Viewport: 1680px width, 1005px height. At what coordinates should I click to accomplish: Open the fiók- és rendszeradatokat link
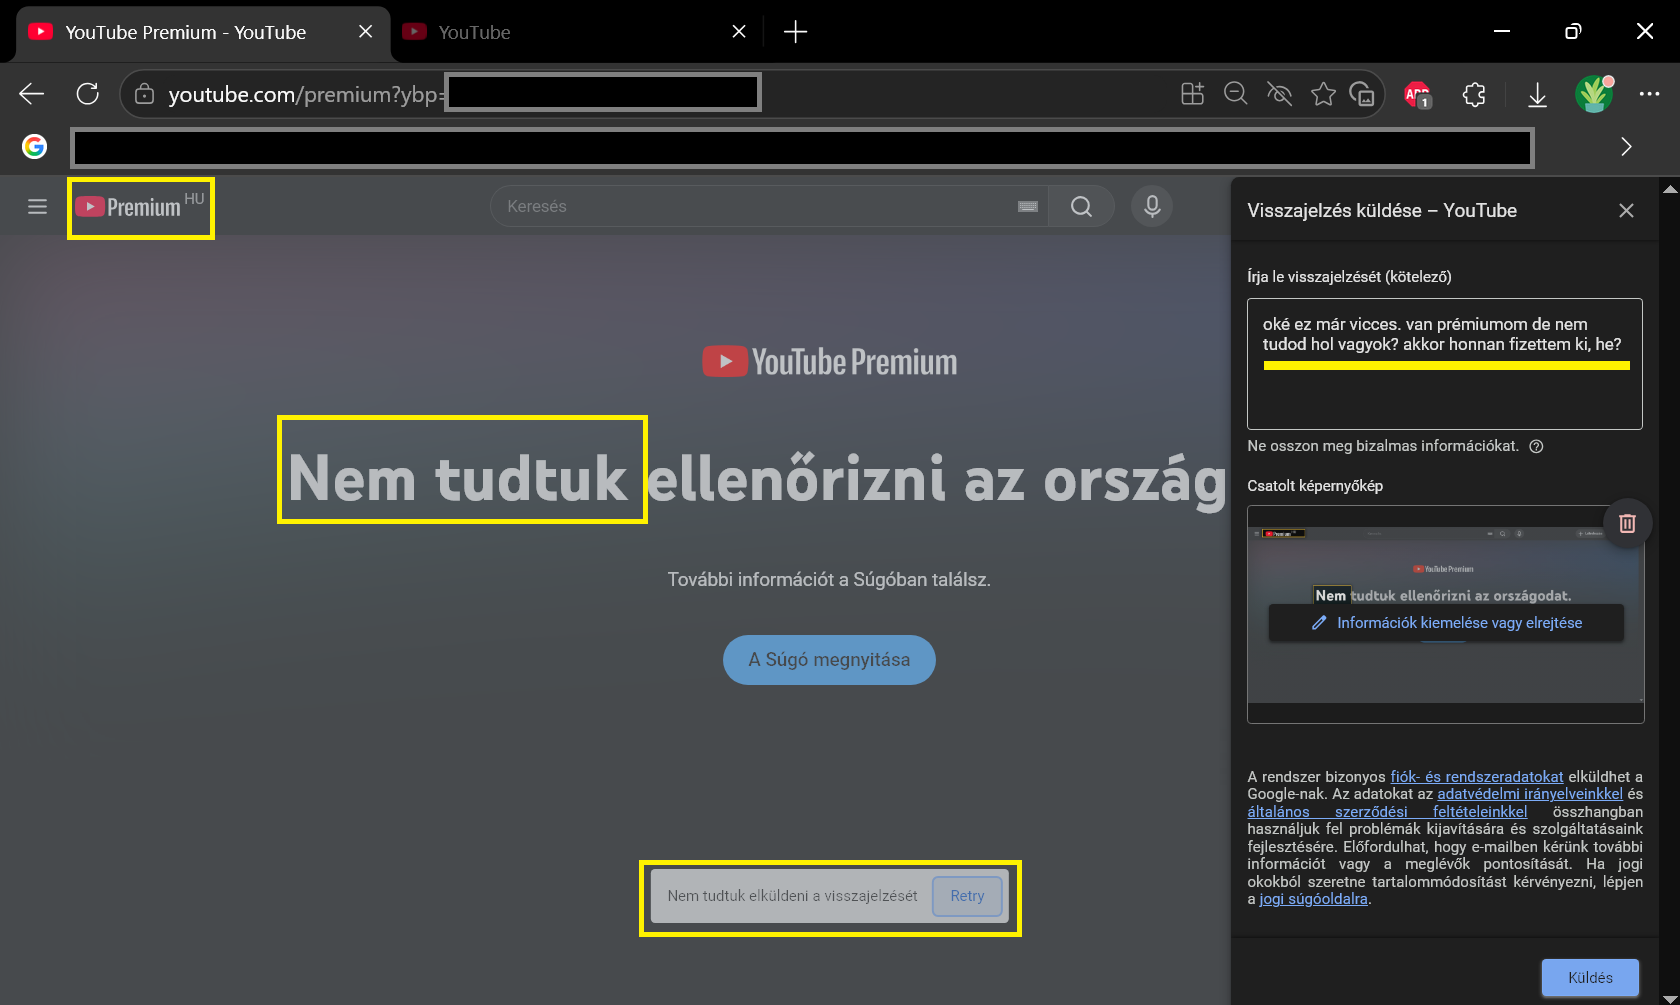pos(1477,777)
